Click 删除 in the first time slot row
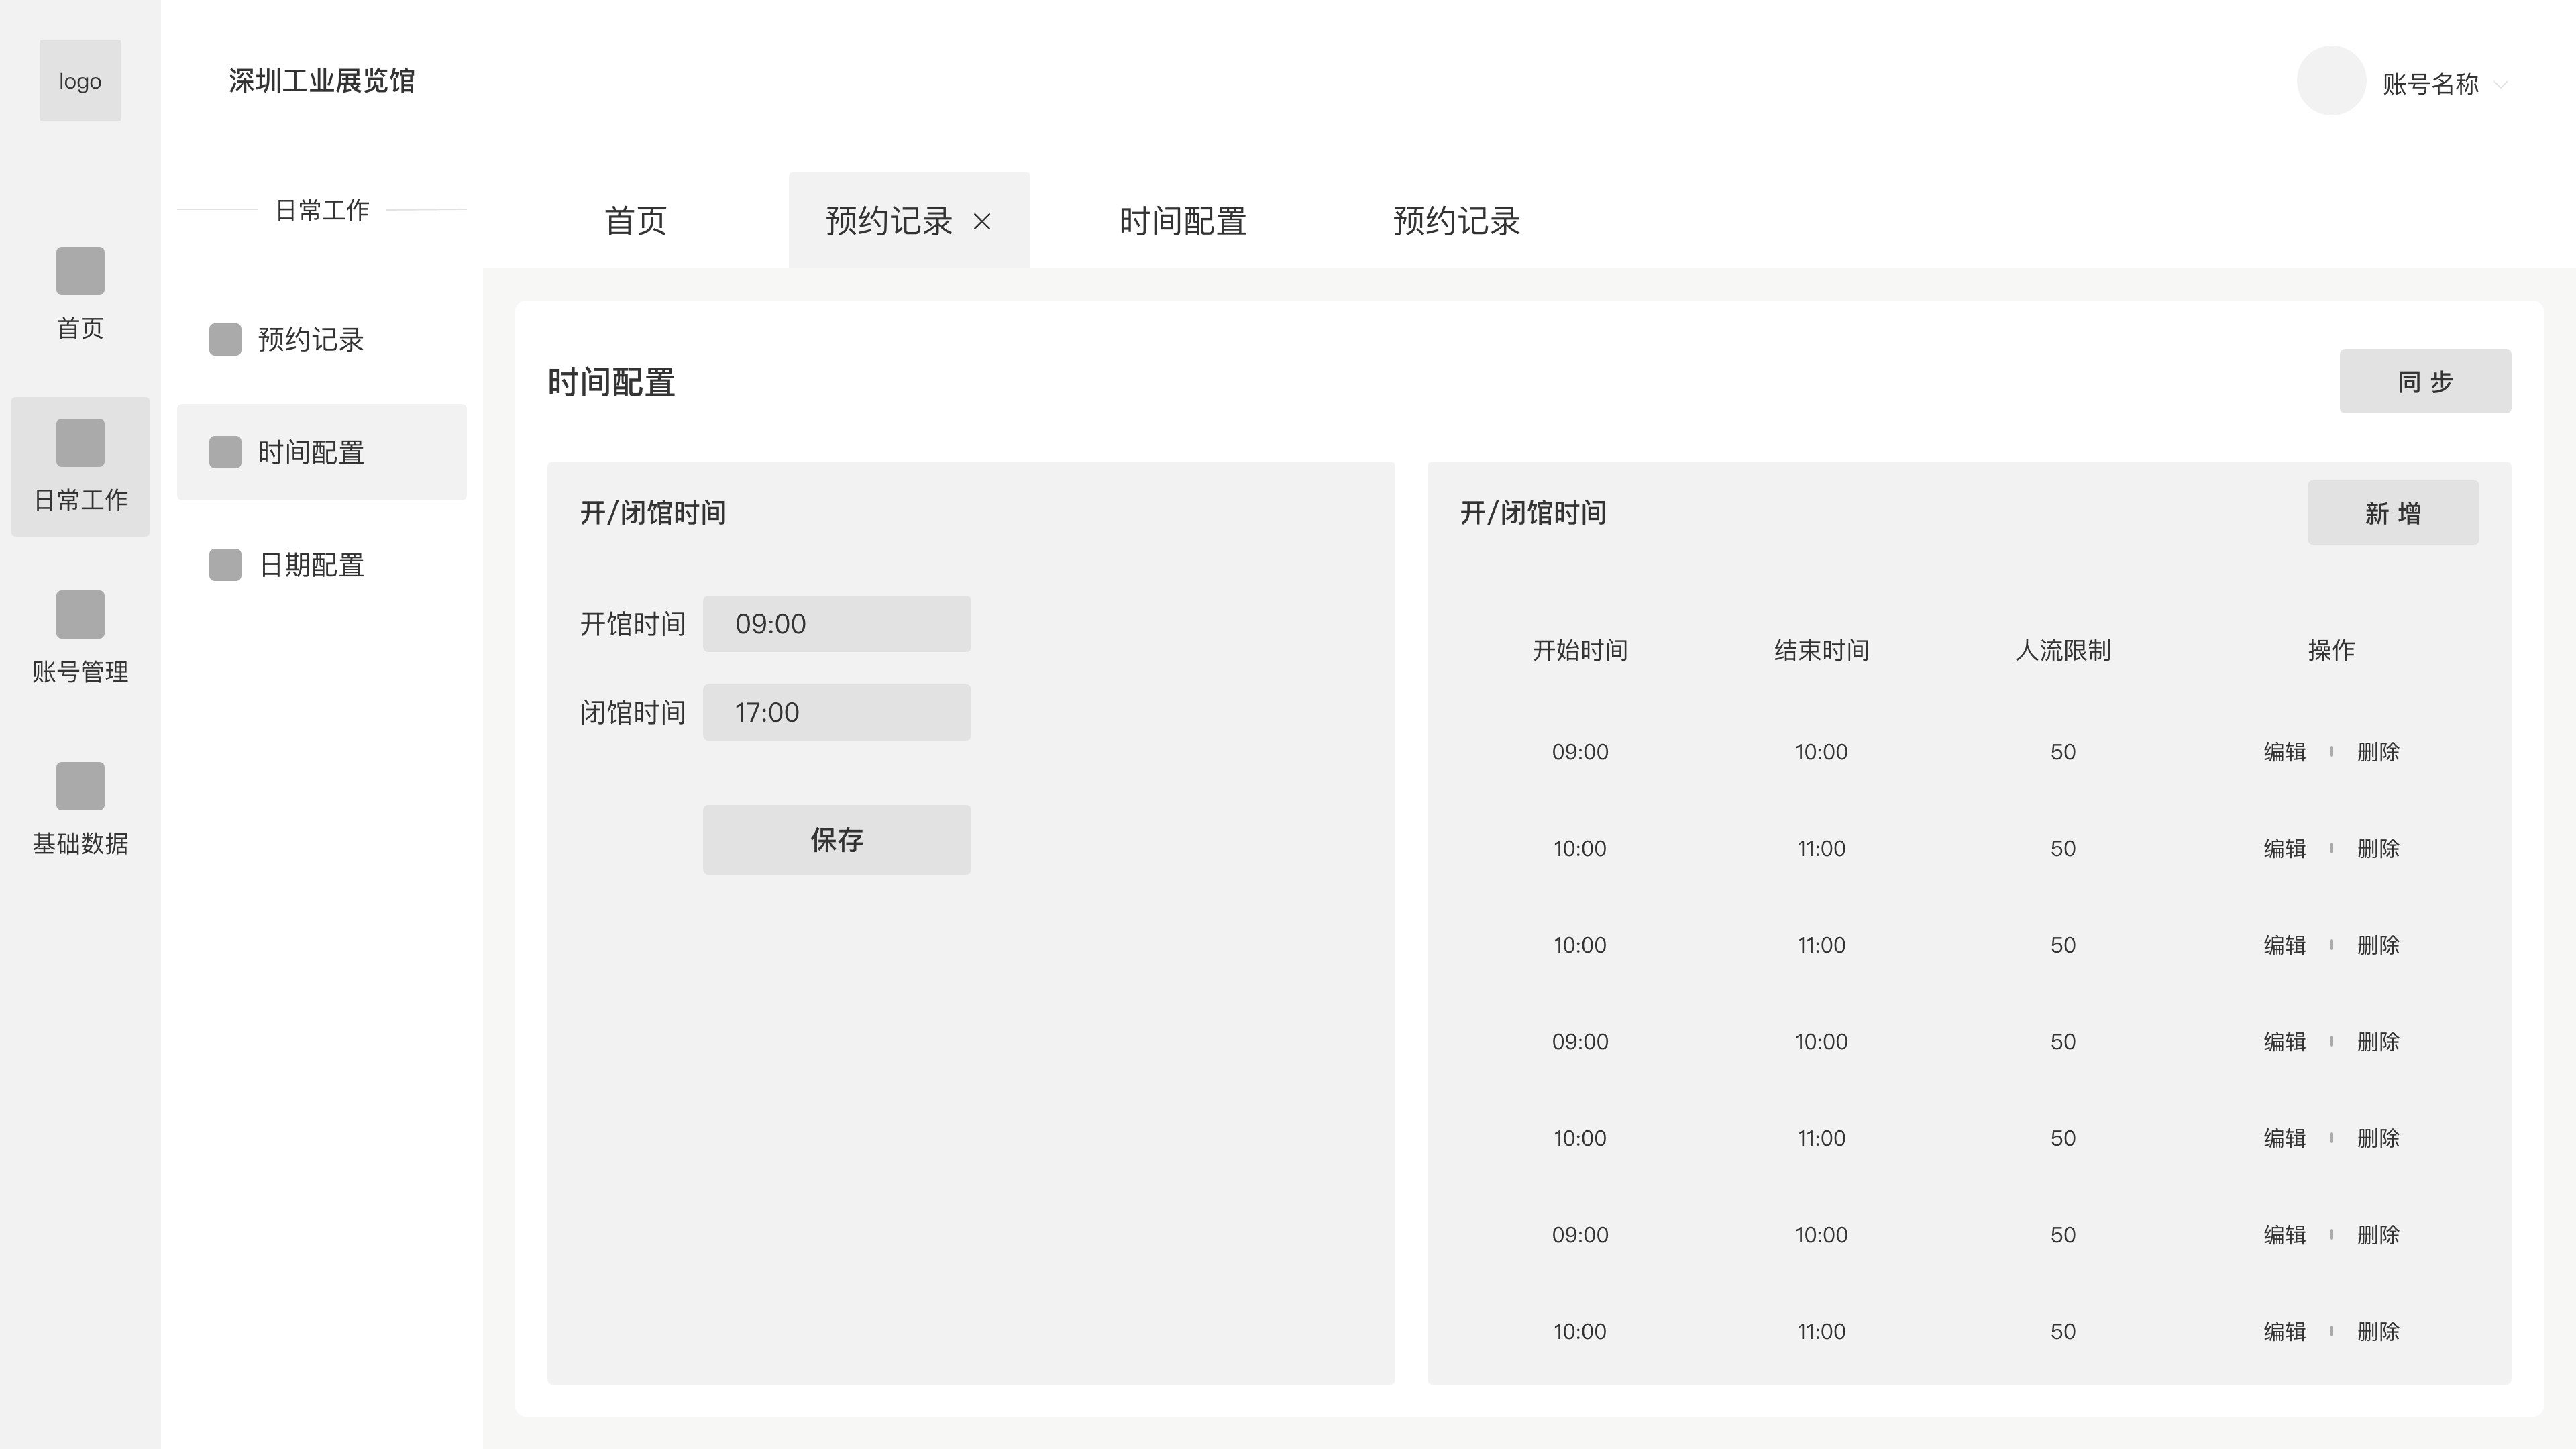The height and width of the screenshot is (1449, 2576). click(x=2378, y=751)
